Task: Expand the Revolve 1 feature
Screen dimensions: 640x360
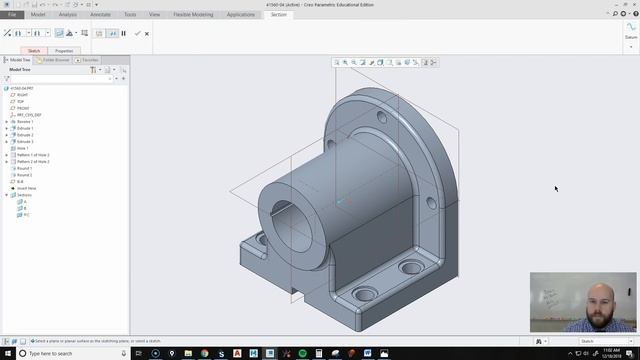Action: (x=7, y=122)
